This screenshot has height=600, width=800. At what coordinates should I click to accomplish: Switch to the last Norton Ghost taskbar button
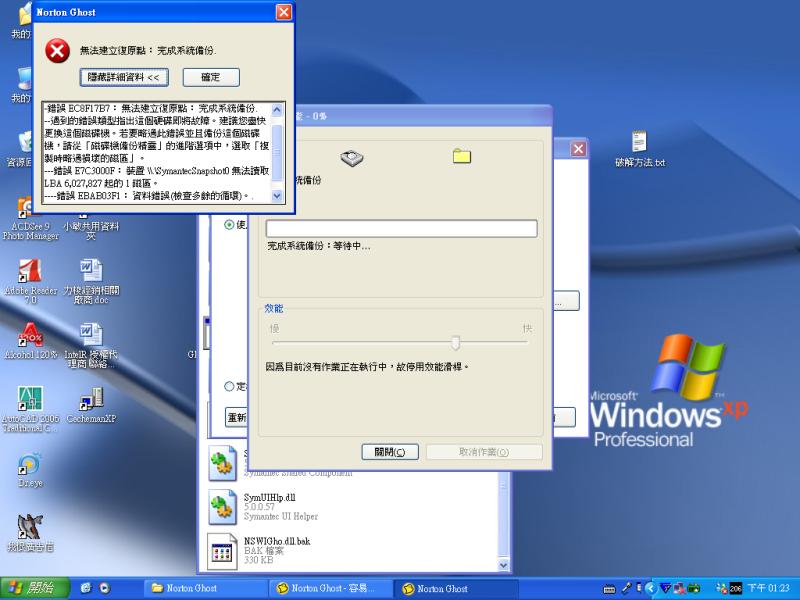pyautogui.click(x=456, y=588)
